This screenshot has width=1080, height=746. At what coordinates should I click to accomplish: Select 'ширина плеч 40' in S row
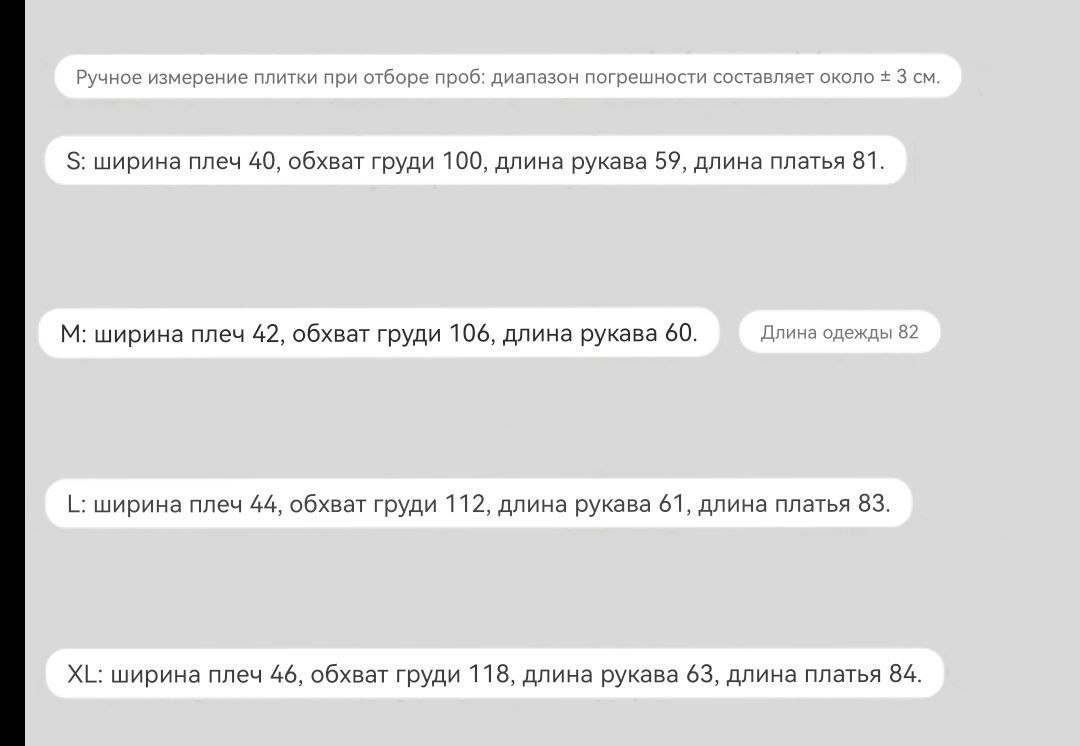pos(184,162)
